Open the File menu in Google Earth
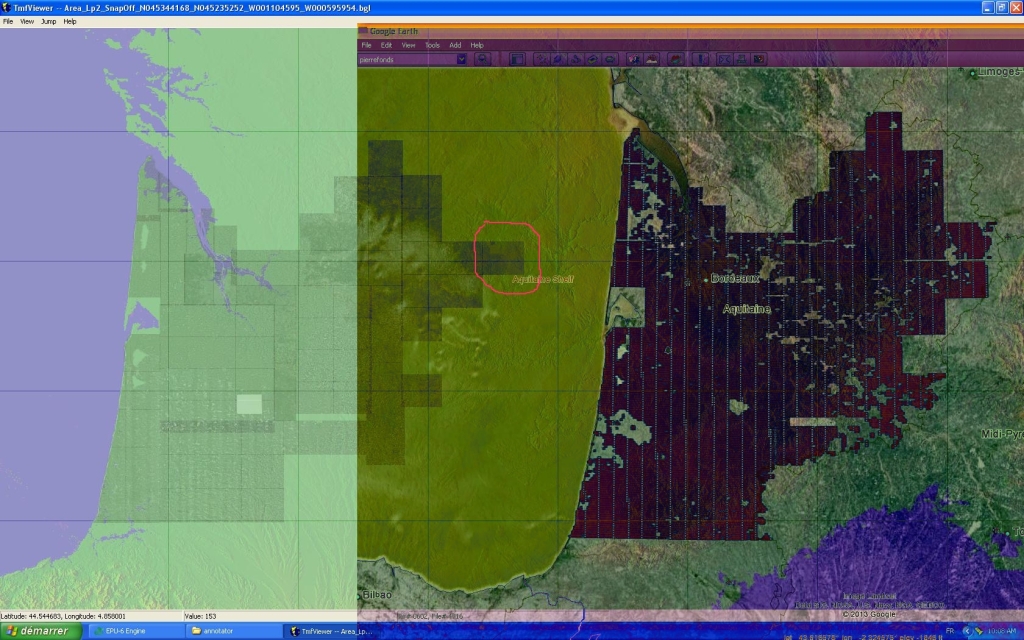1024x640 pixels. pyautogui.click(x=366, y=45)
